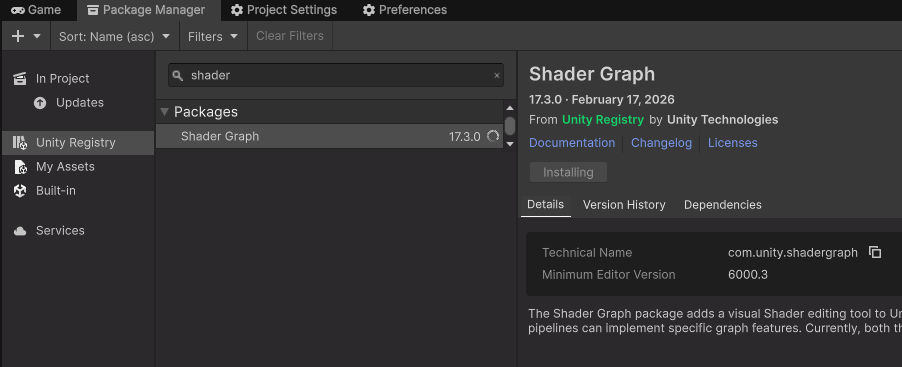Open the Project Settings tab
The image size is (902, 367).
point(284,10)
